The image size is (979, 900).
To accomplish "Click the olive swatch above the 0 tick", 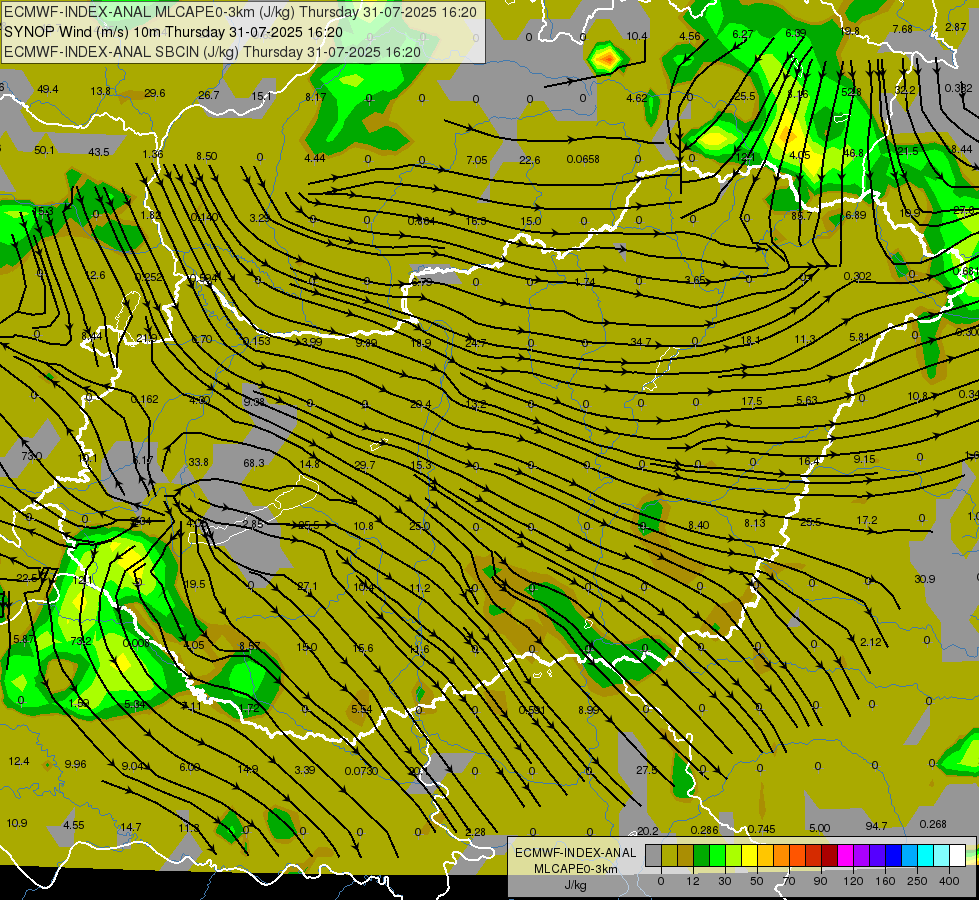I will tap(669, 855).
